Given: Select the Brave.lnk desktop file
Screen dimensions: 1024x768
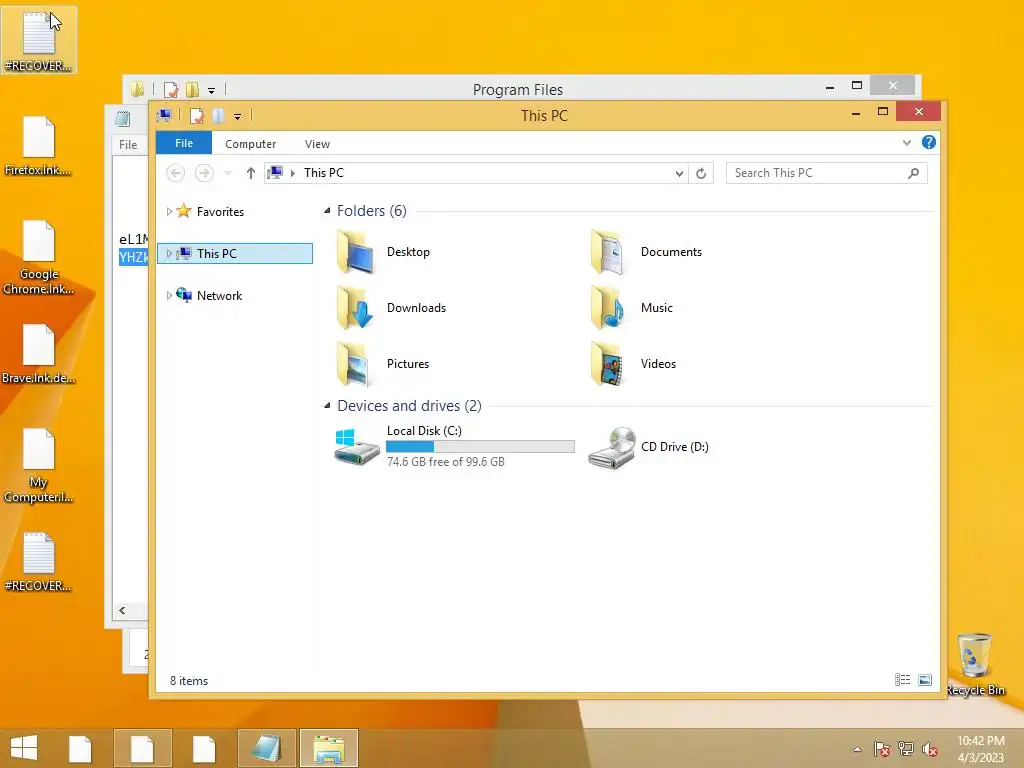Looking at the screenshot, I should point(38,353).
